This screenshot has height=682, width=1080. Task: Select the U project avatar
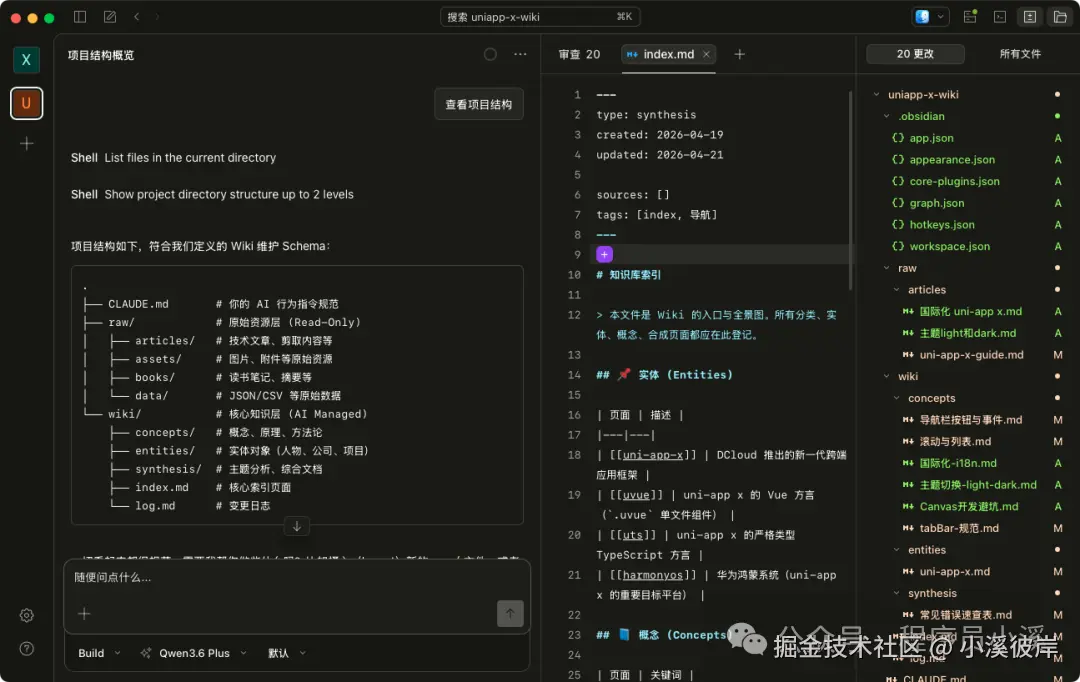[26, 103]
